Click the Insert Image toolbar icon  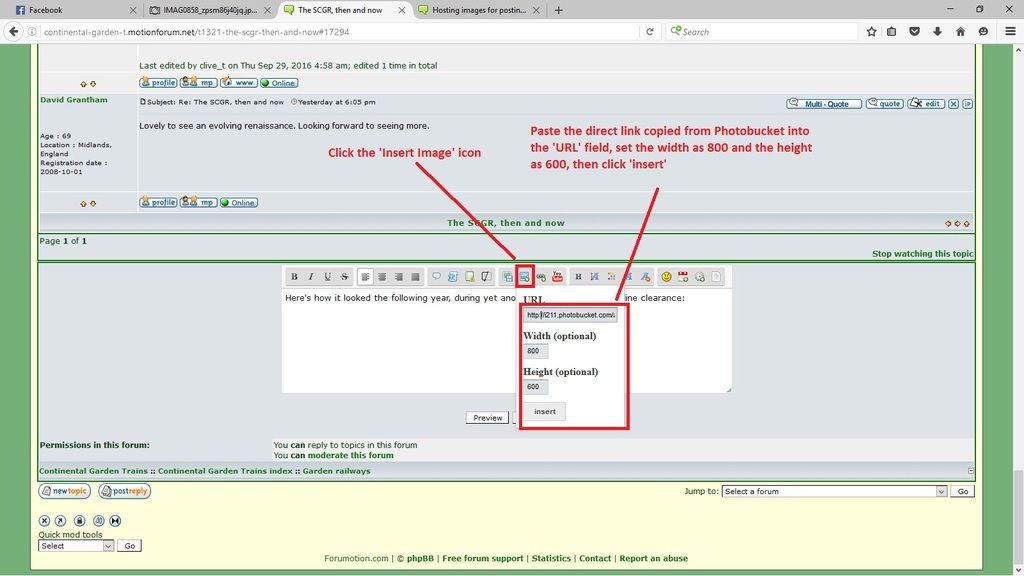tap(524, 277)
